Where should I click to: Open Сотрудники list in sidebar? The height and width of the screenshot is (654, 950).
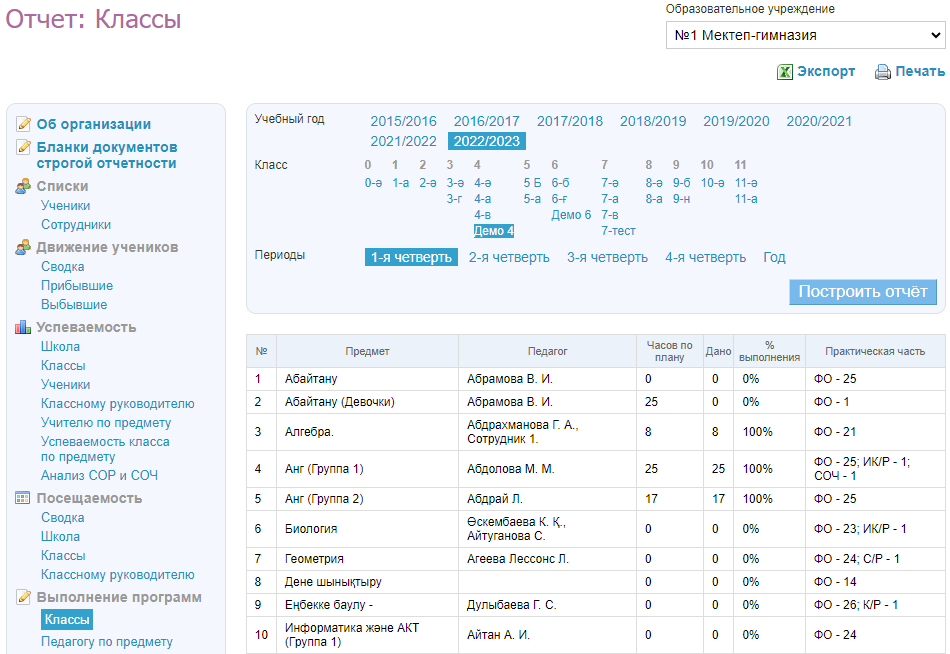click(76, 225)
